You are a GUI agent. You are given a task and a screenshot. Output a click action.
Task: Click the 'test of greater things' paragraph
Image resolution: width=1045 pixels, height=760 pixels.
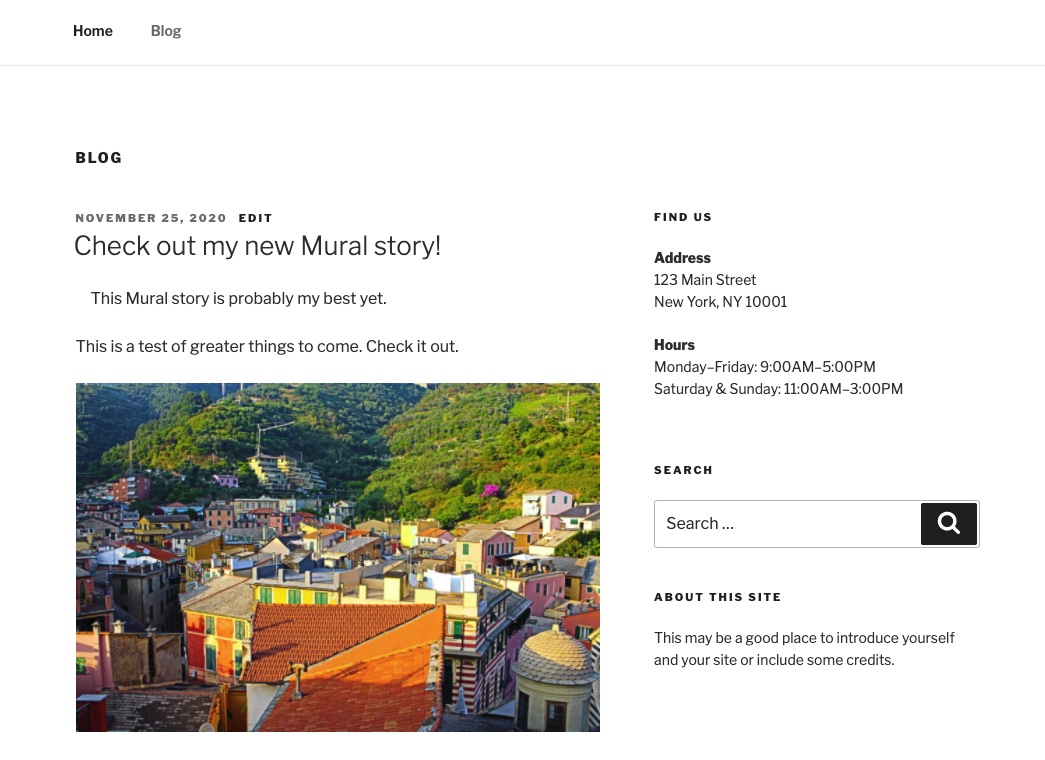(267, 347)
